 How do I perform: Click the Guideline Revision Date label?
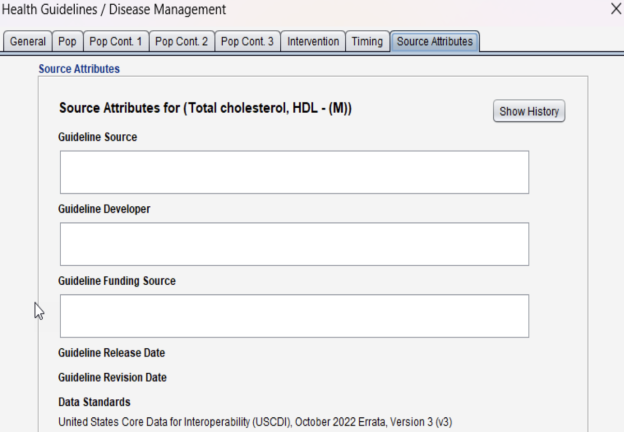[x=113, y=378]
